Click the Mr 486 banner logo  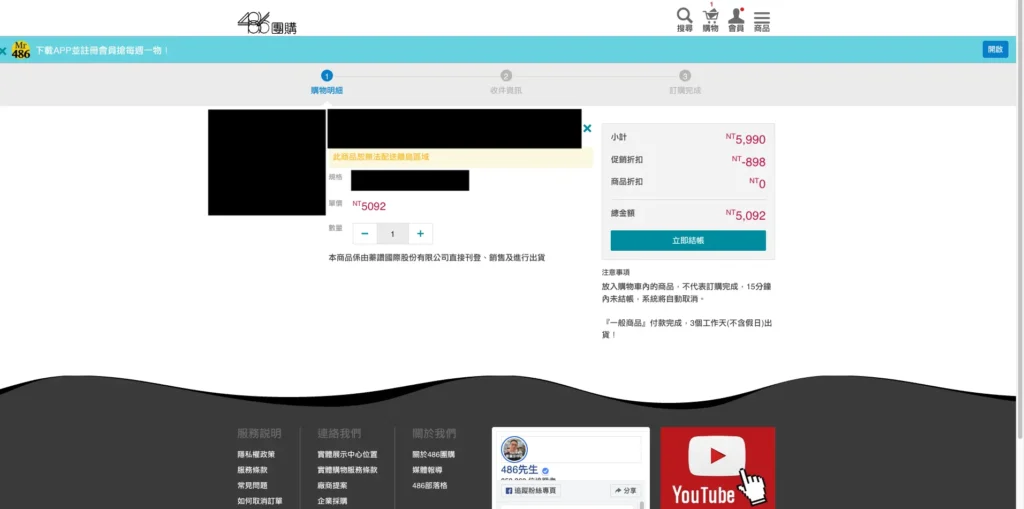[x=21, y=50]
